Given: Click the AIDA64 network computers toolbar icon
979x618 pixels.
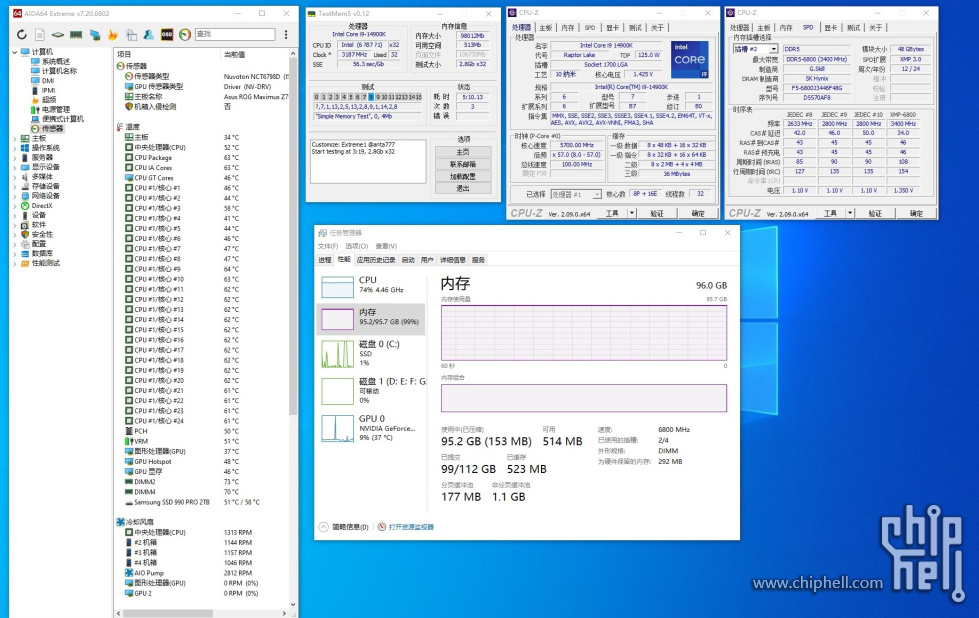Looking at the screenshot, I should (x=95, y=35).
